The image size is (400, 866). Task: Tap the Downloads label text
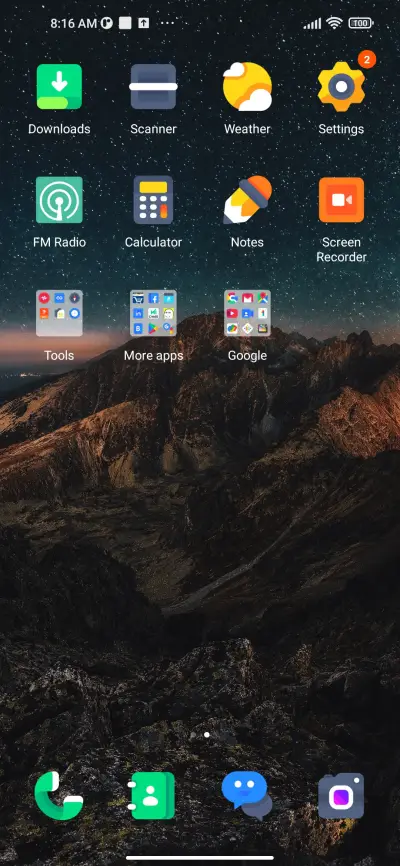coord(59,129)
